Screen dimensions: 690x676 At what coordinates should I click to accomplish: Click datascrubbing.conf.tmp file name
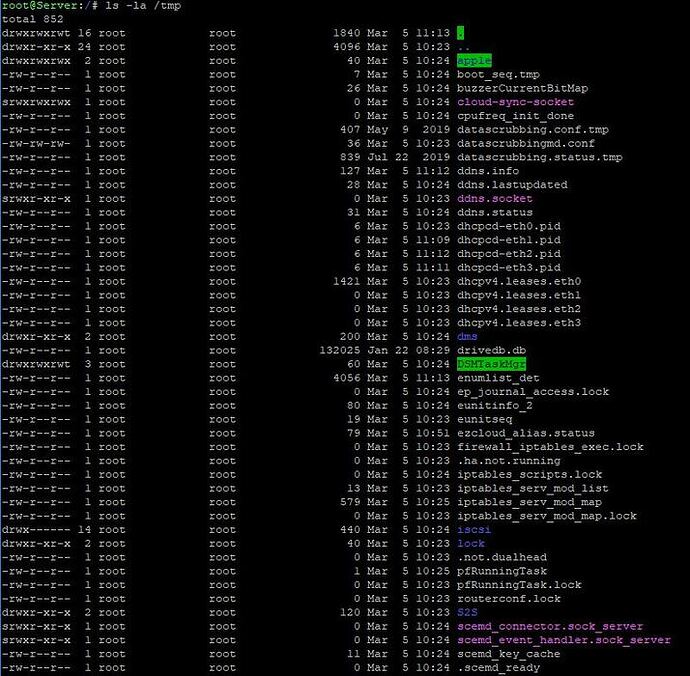[x=532, y=130]
